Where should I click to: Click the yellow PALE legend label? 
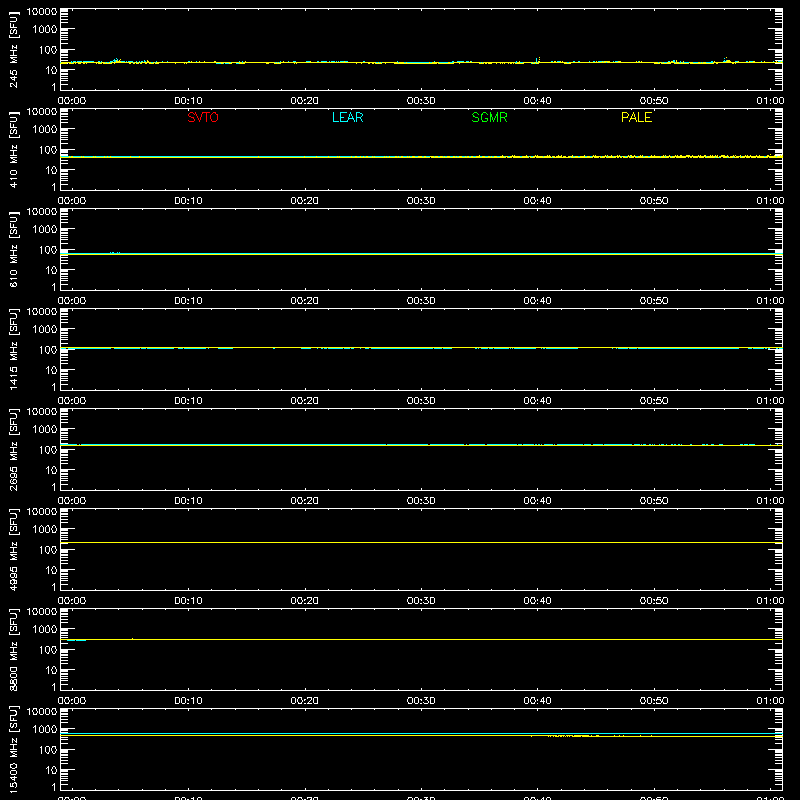[636, 117]
